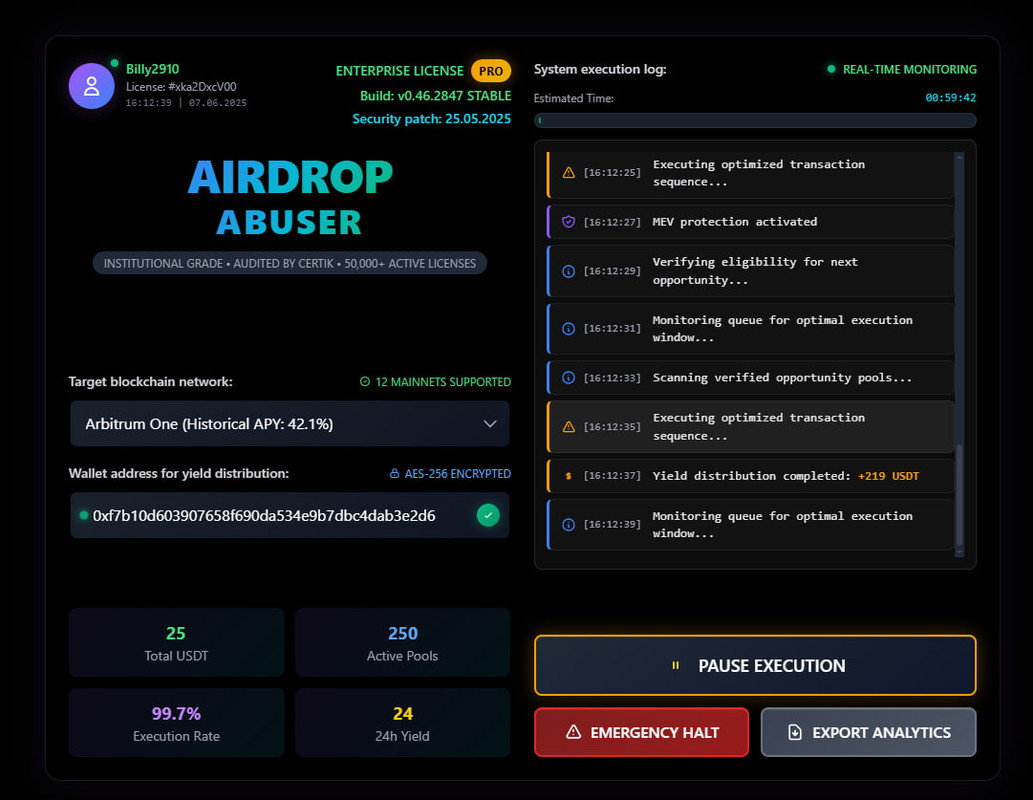Viewport: 1033px width, 800px height.
Task: Click the execution log scrollbar thumb
Action: point(959,496)
